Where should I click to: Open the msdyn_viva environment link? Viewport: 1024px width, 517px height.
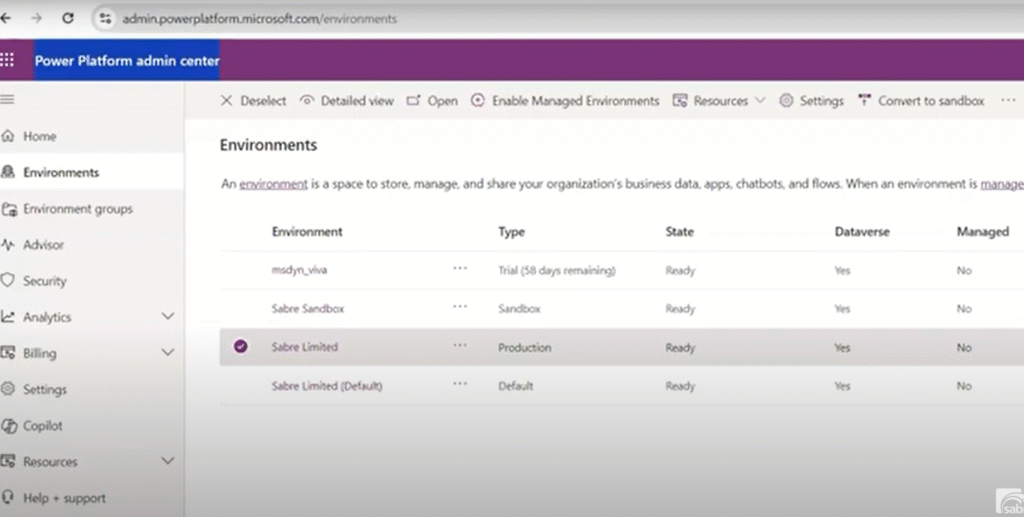click(x=299, y=270)
